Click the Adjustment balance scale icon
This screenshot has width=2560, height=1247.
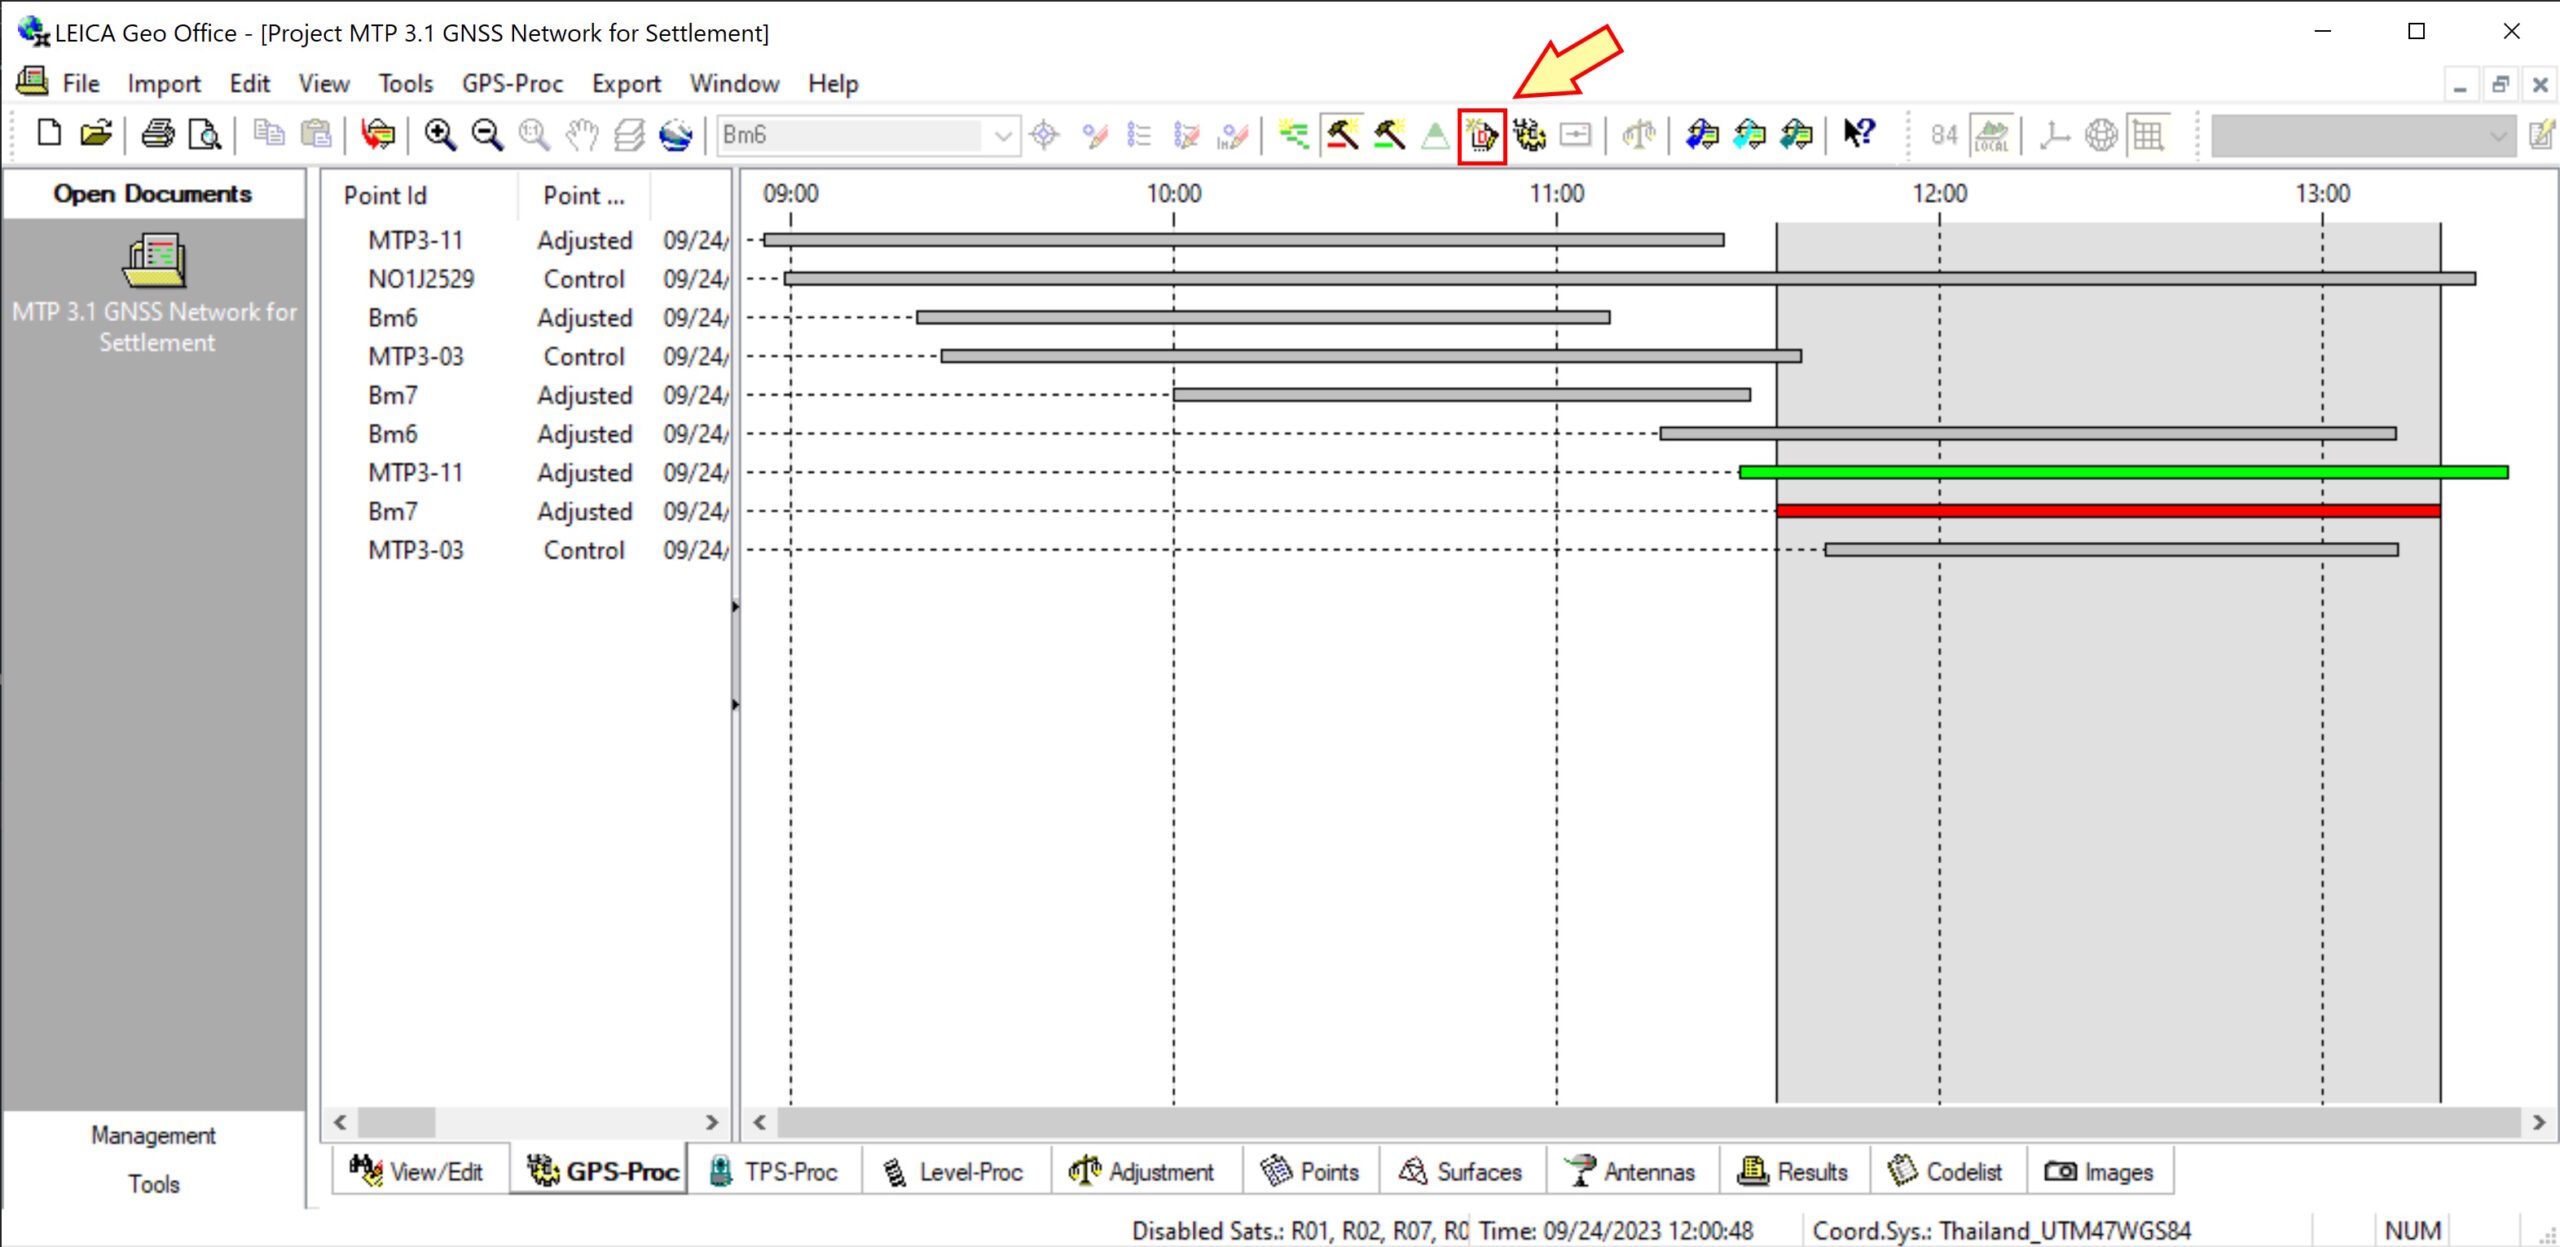click(1639, 135)
